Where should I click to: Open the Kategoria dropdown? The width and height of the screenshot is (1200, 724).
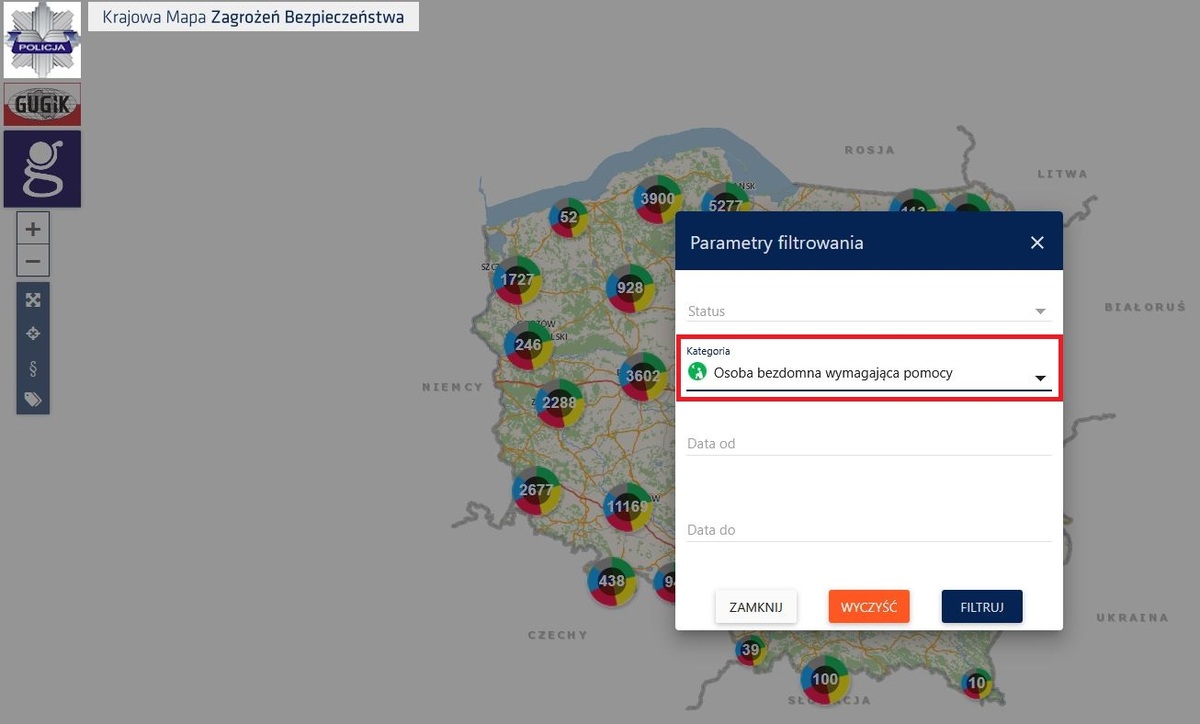860,373
